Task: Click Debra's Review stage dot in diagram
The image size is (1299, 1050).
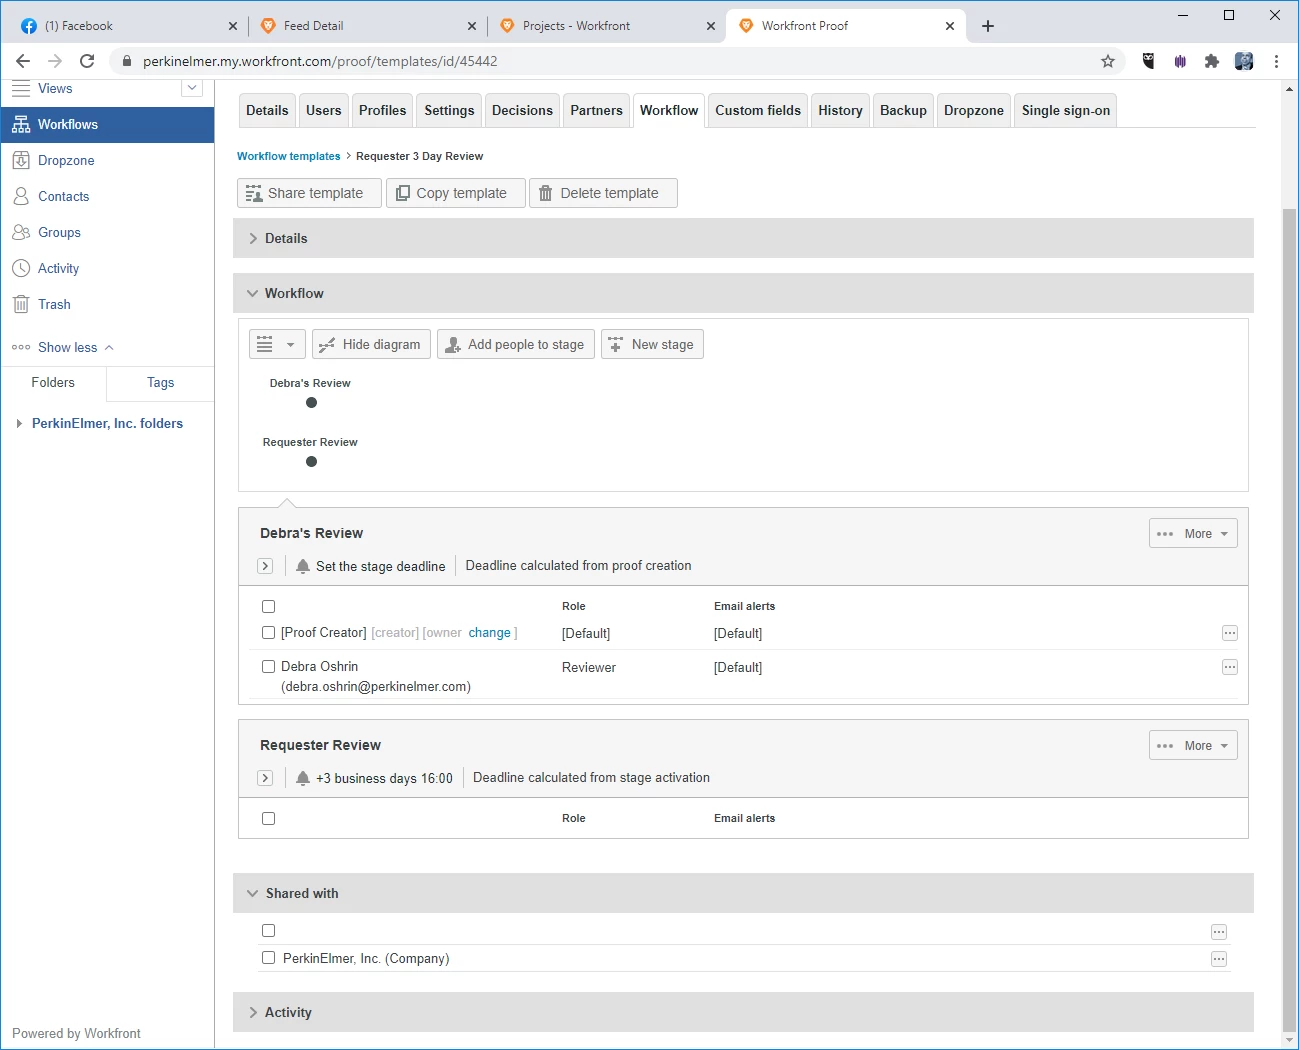Action: coord(312,403)
